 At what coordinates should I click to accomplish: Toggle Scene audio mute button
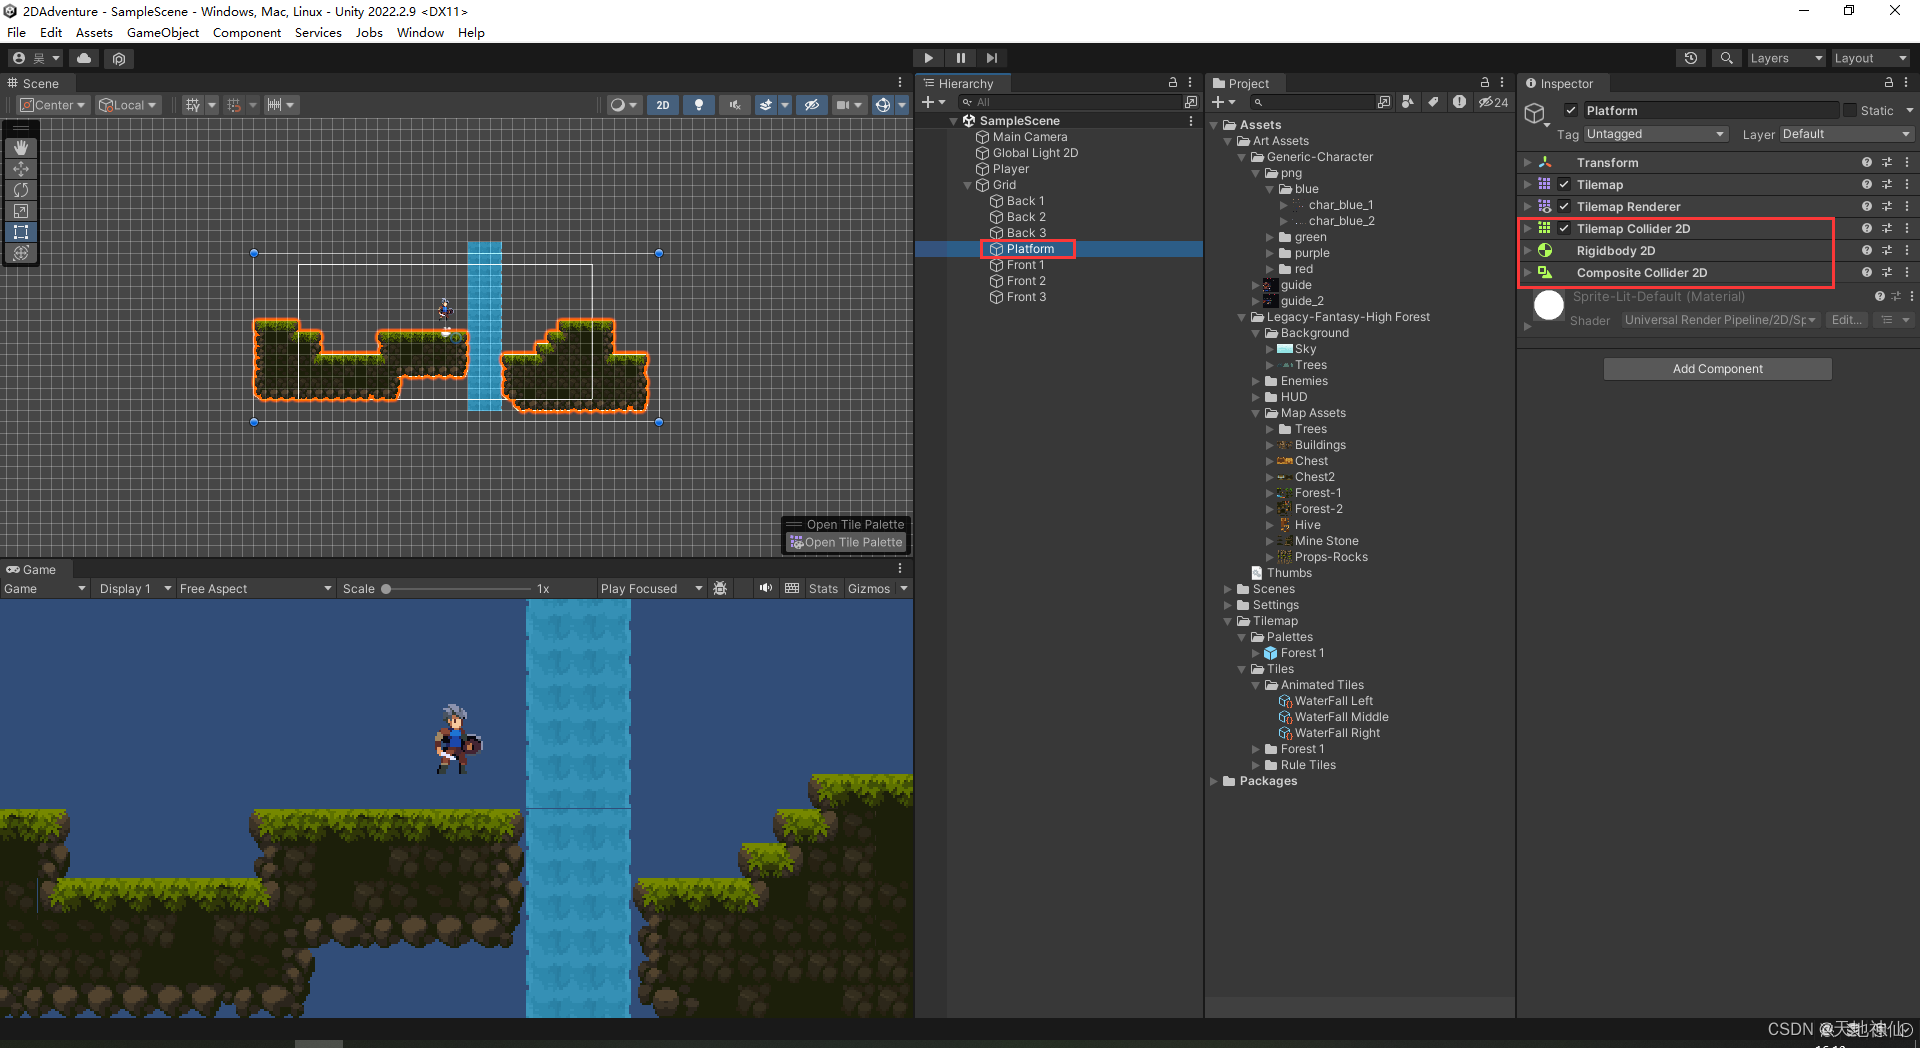pyautogui.click(x=735, y=105)
